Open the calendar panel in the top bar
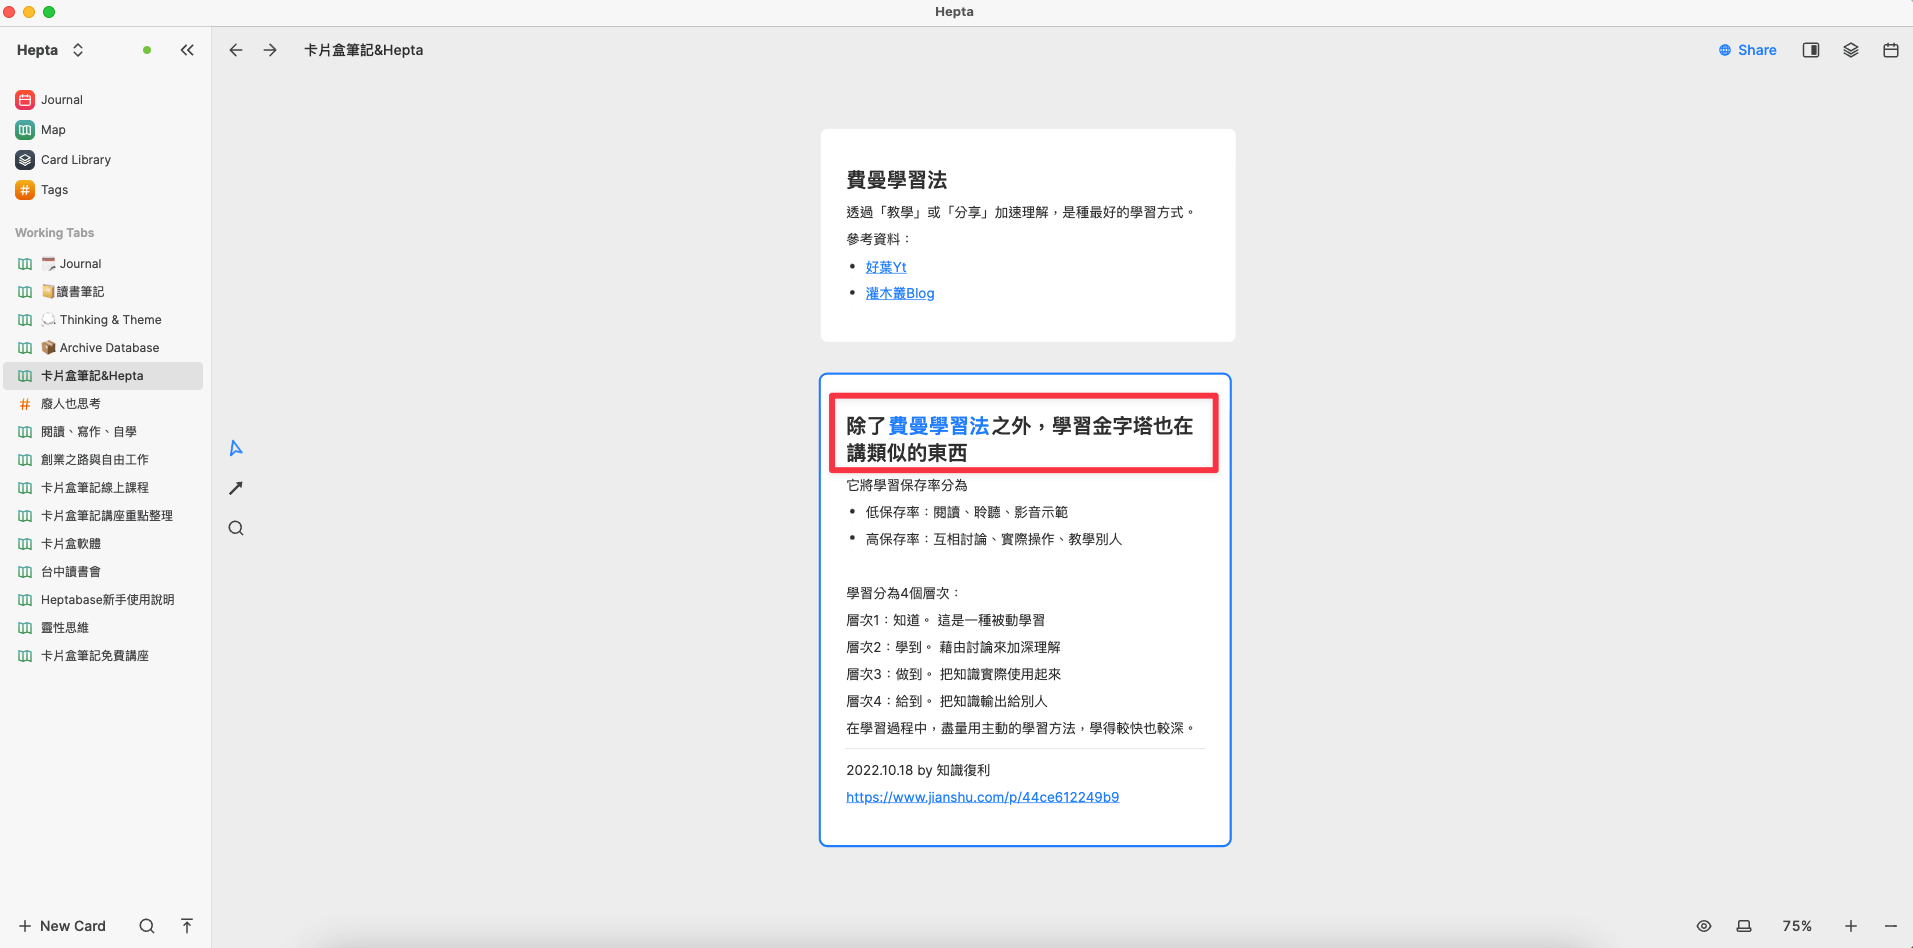1913x948 pixels. tap(1890, 49)
